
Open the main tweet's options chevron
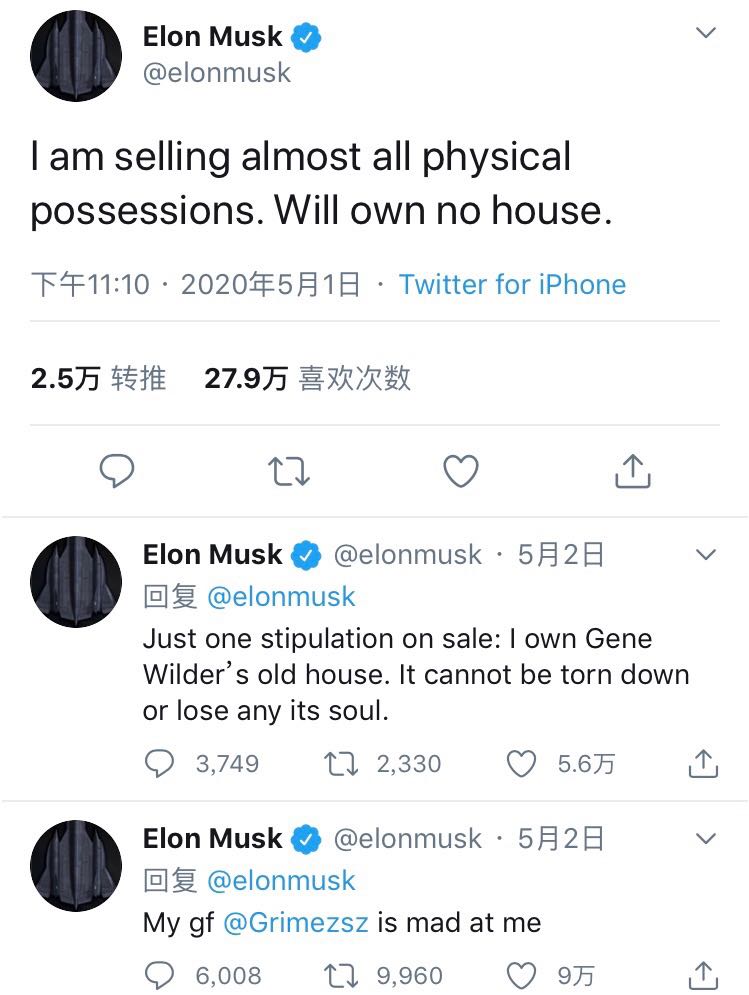(706, 33)
